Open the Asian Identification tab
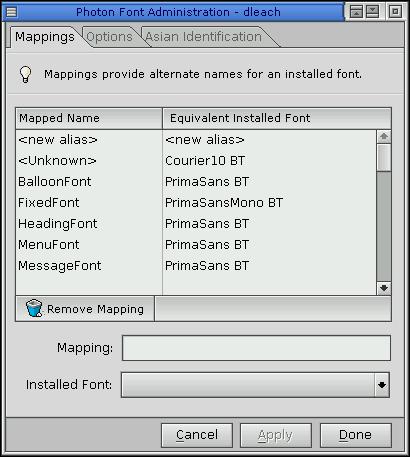This screenshot has width=410, height=457. click(203, 37)
